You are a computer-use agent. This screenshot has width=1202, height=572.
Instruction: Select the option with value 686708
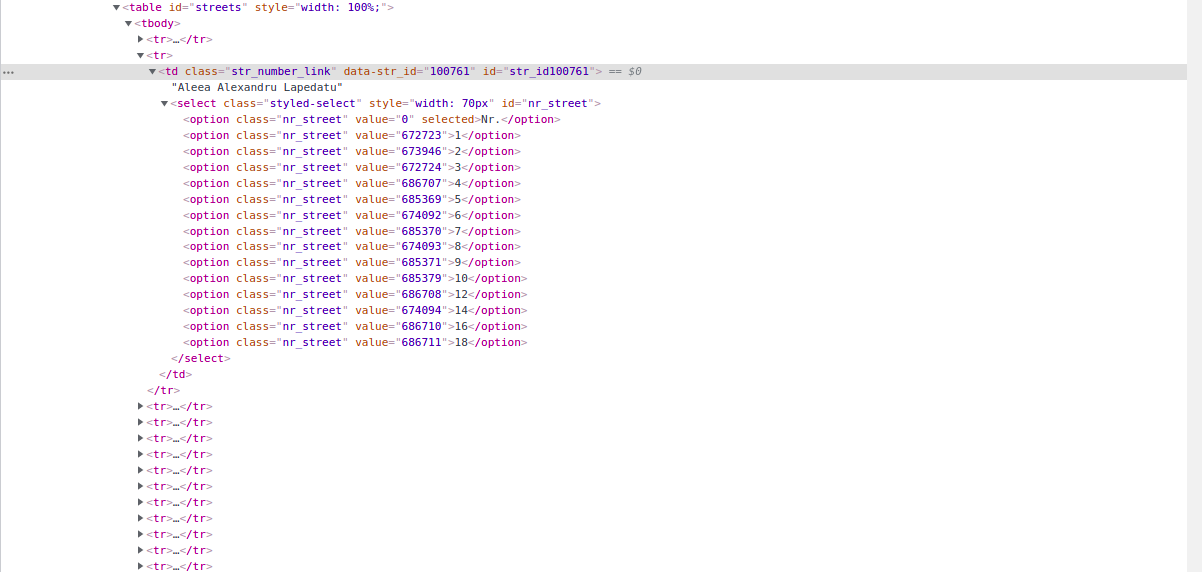pyautogui.click(x=355, y=294)
